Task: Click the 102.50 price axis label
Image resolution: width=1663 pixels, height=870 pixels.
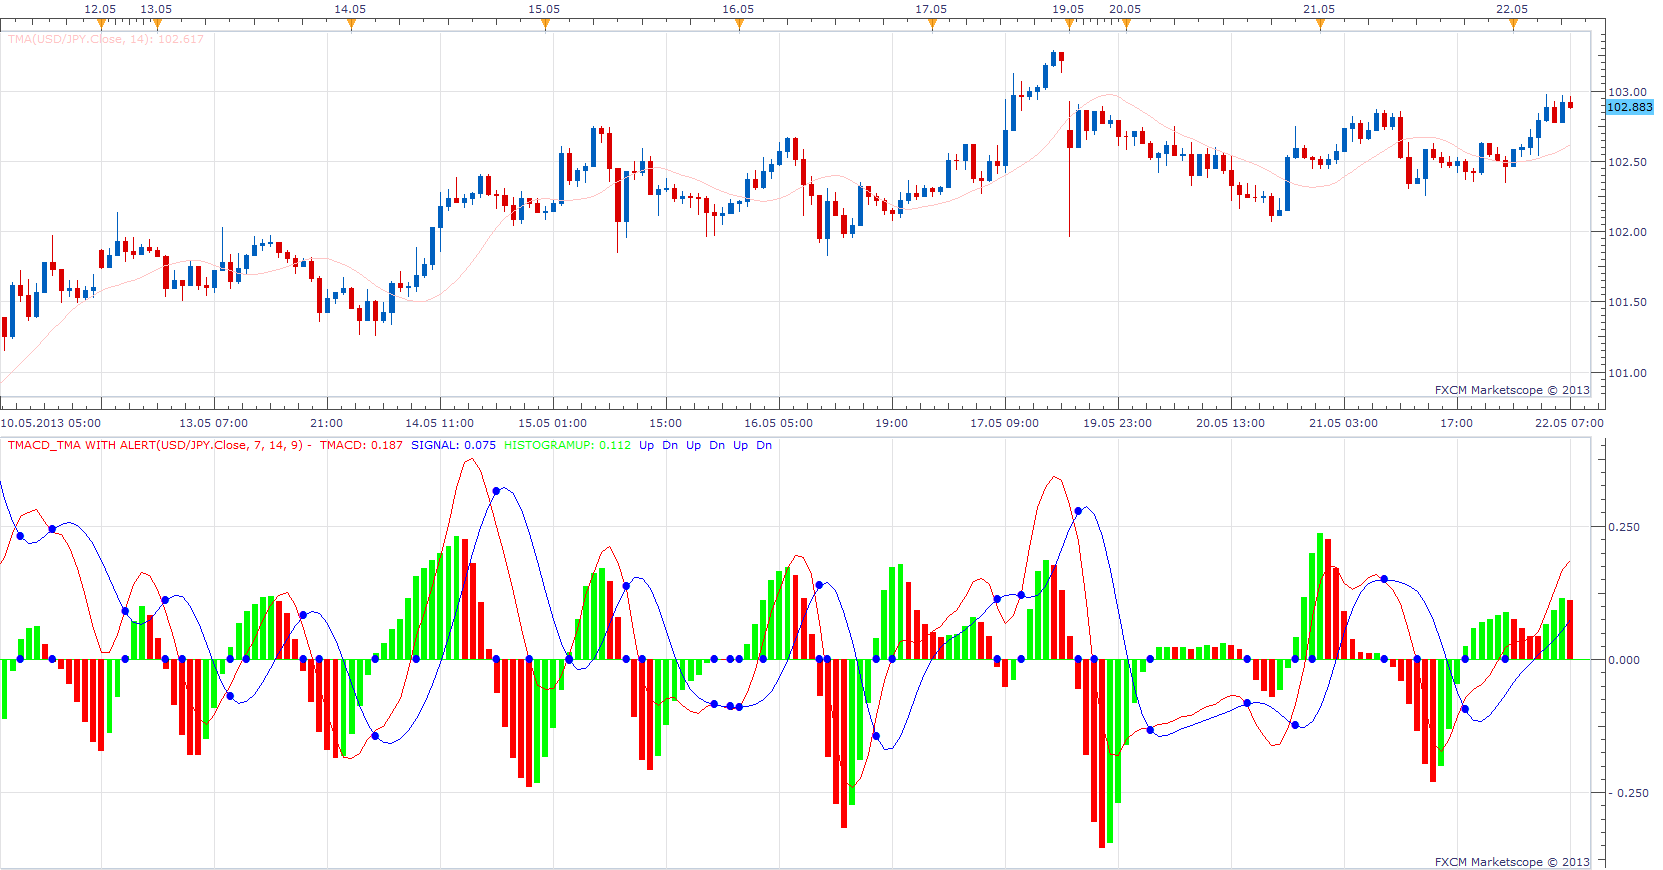Action: [x=1627, y=162]
